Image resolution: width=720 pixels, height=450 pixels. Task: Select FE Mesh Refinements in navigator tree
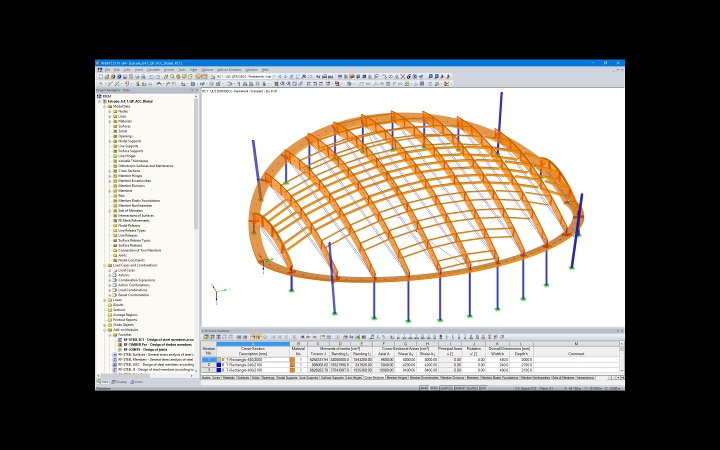point(134,221)
